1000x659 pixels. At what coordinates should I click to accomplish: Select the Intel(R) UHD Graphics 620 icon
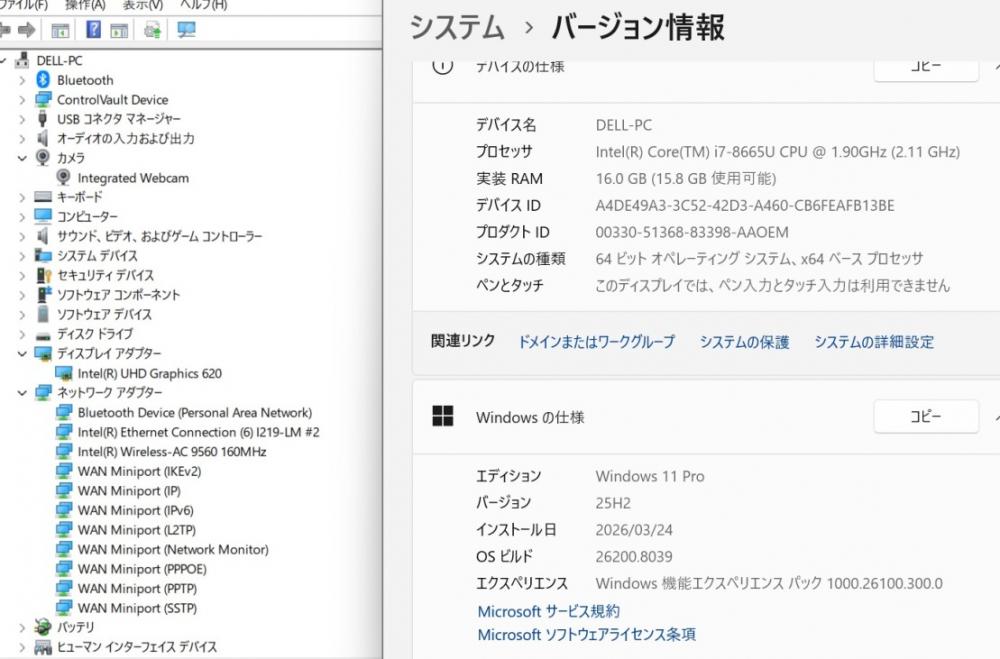click(x=64, y=373)
